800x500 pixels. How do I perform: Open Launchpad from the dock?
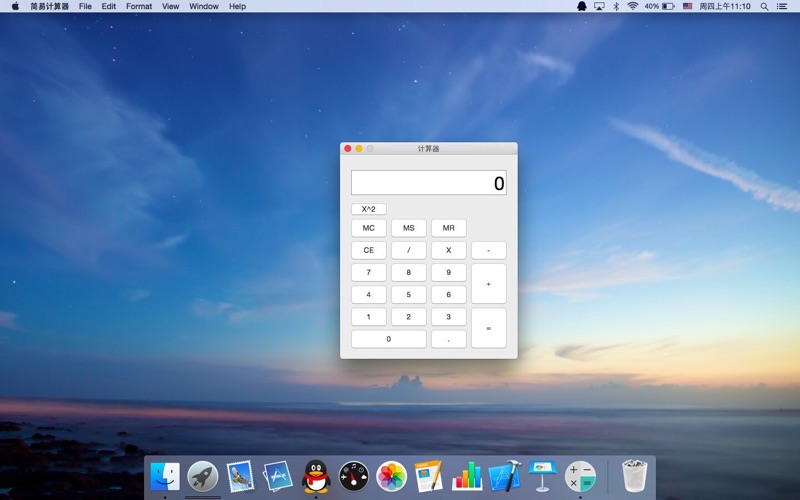203,476
